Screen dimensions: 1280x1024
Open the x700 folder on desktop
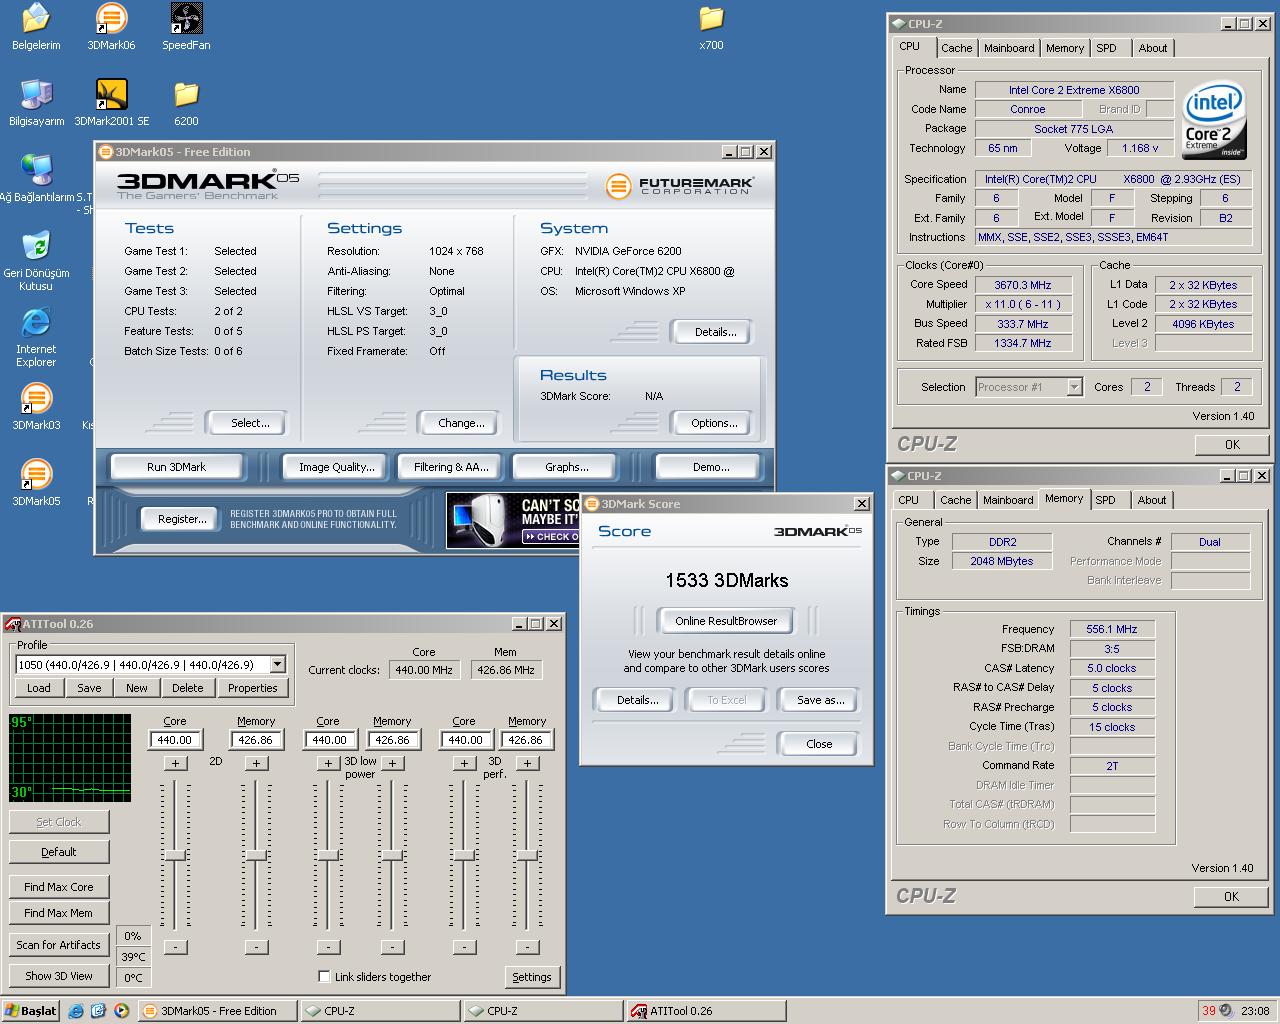coord(711,27)
